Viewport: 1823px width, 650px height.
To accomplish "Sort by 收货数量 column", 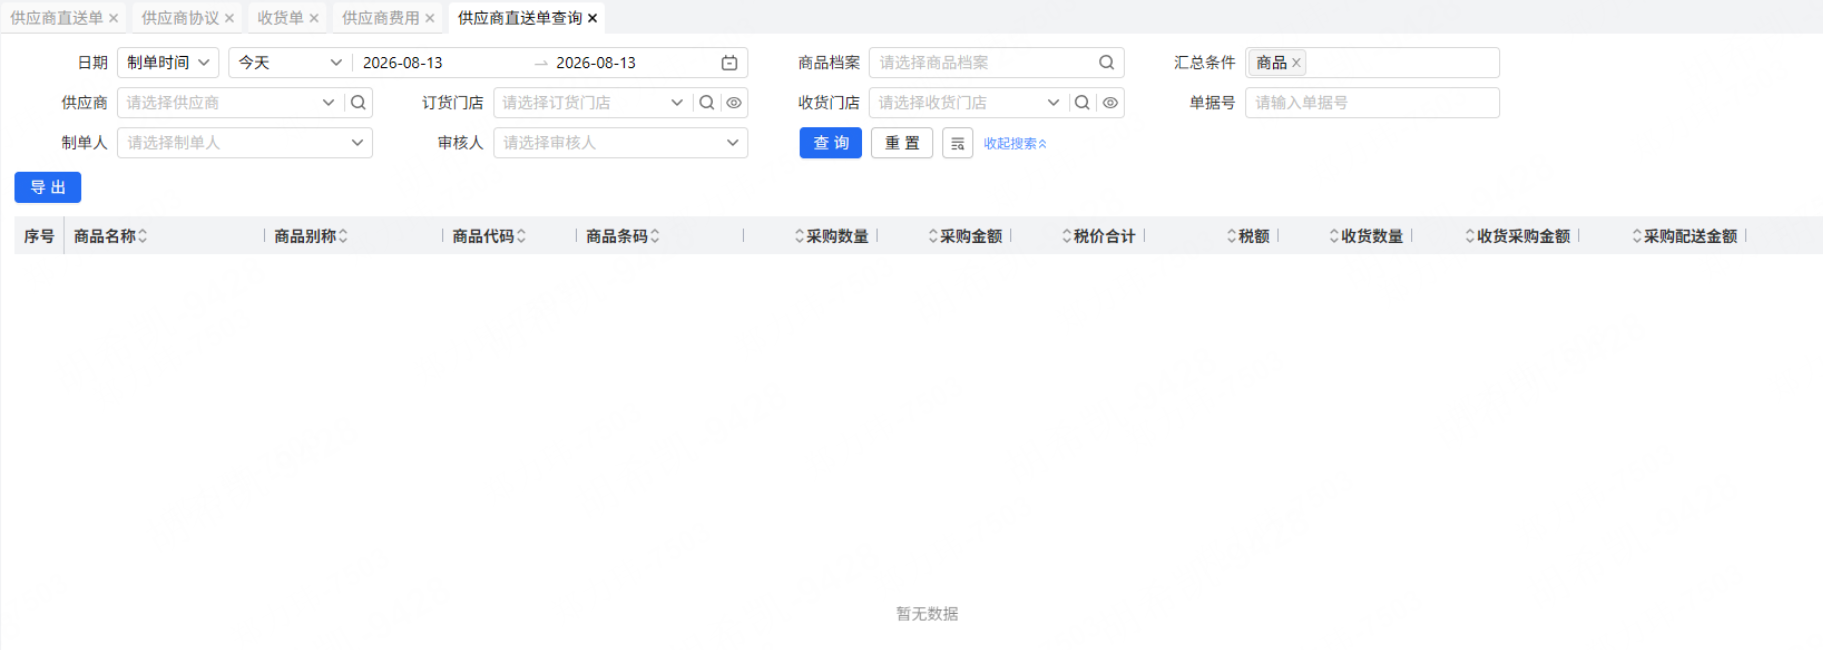I will [x=1334, y=236].
